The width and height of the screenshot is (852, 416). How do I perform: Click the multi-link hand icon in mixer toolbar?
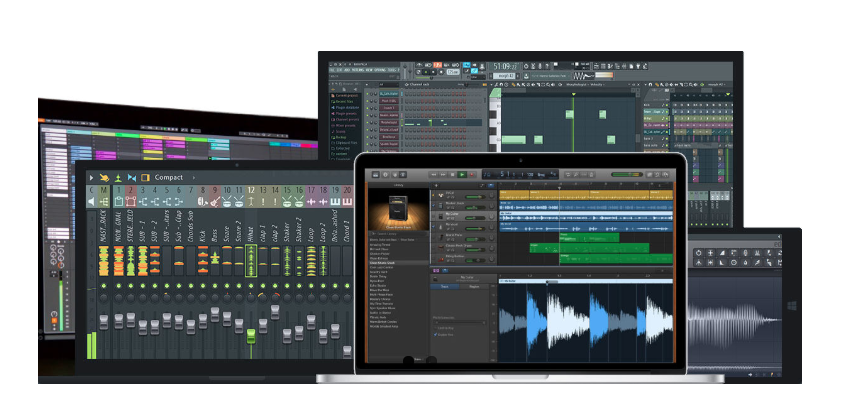[x=104, y=178]
